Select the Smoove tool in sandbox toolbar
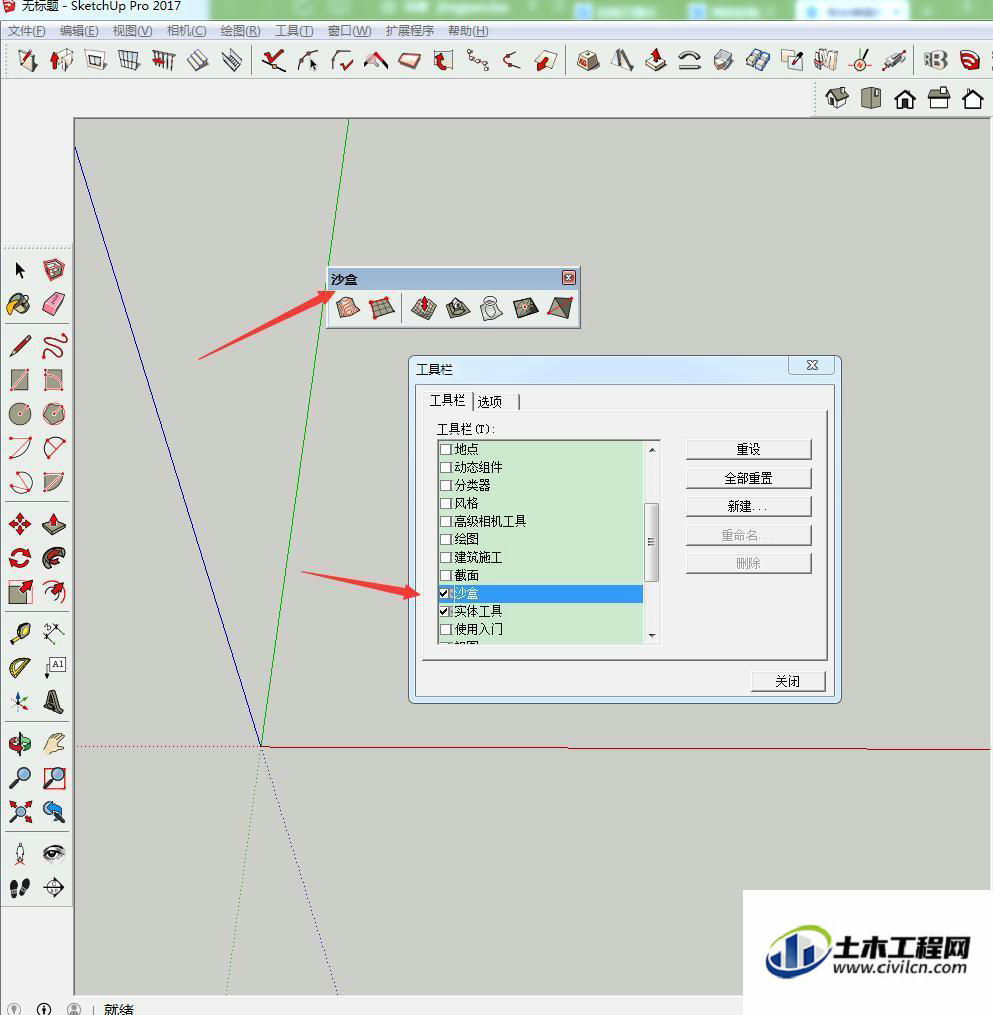The height and width of the screenshot is (1015, 993). [423, 307]
